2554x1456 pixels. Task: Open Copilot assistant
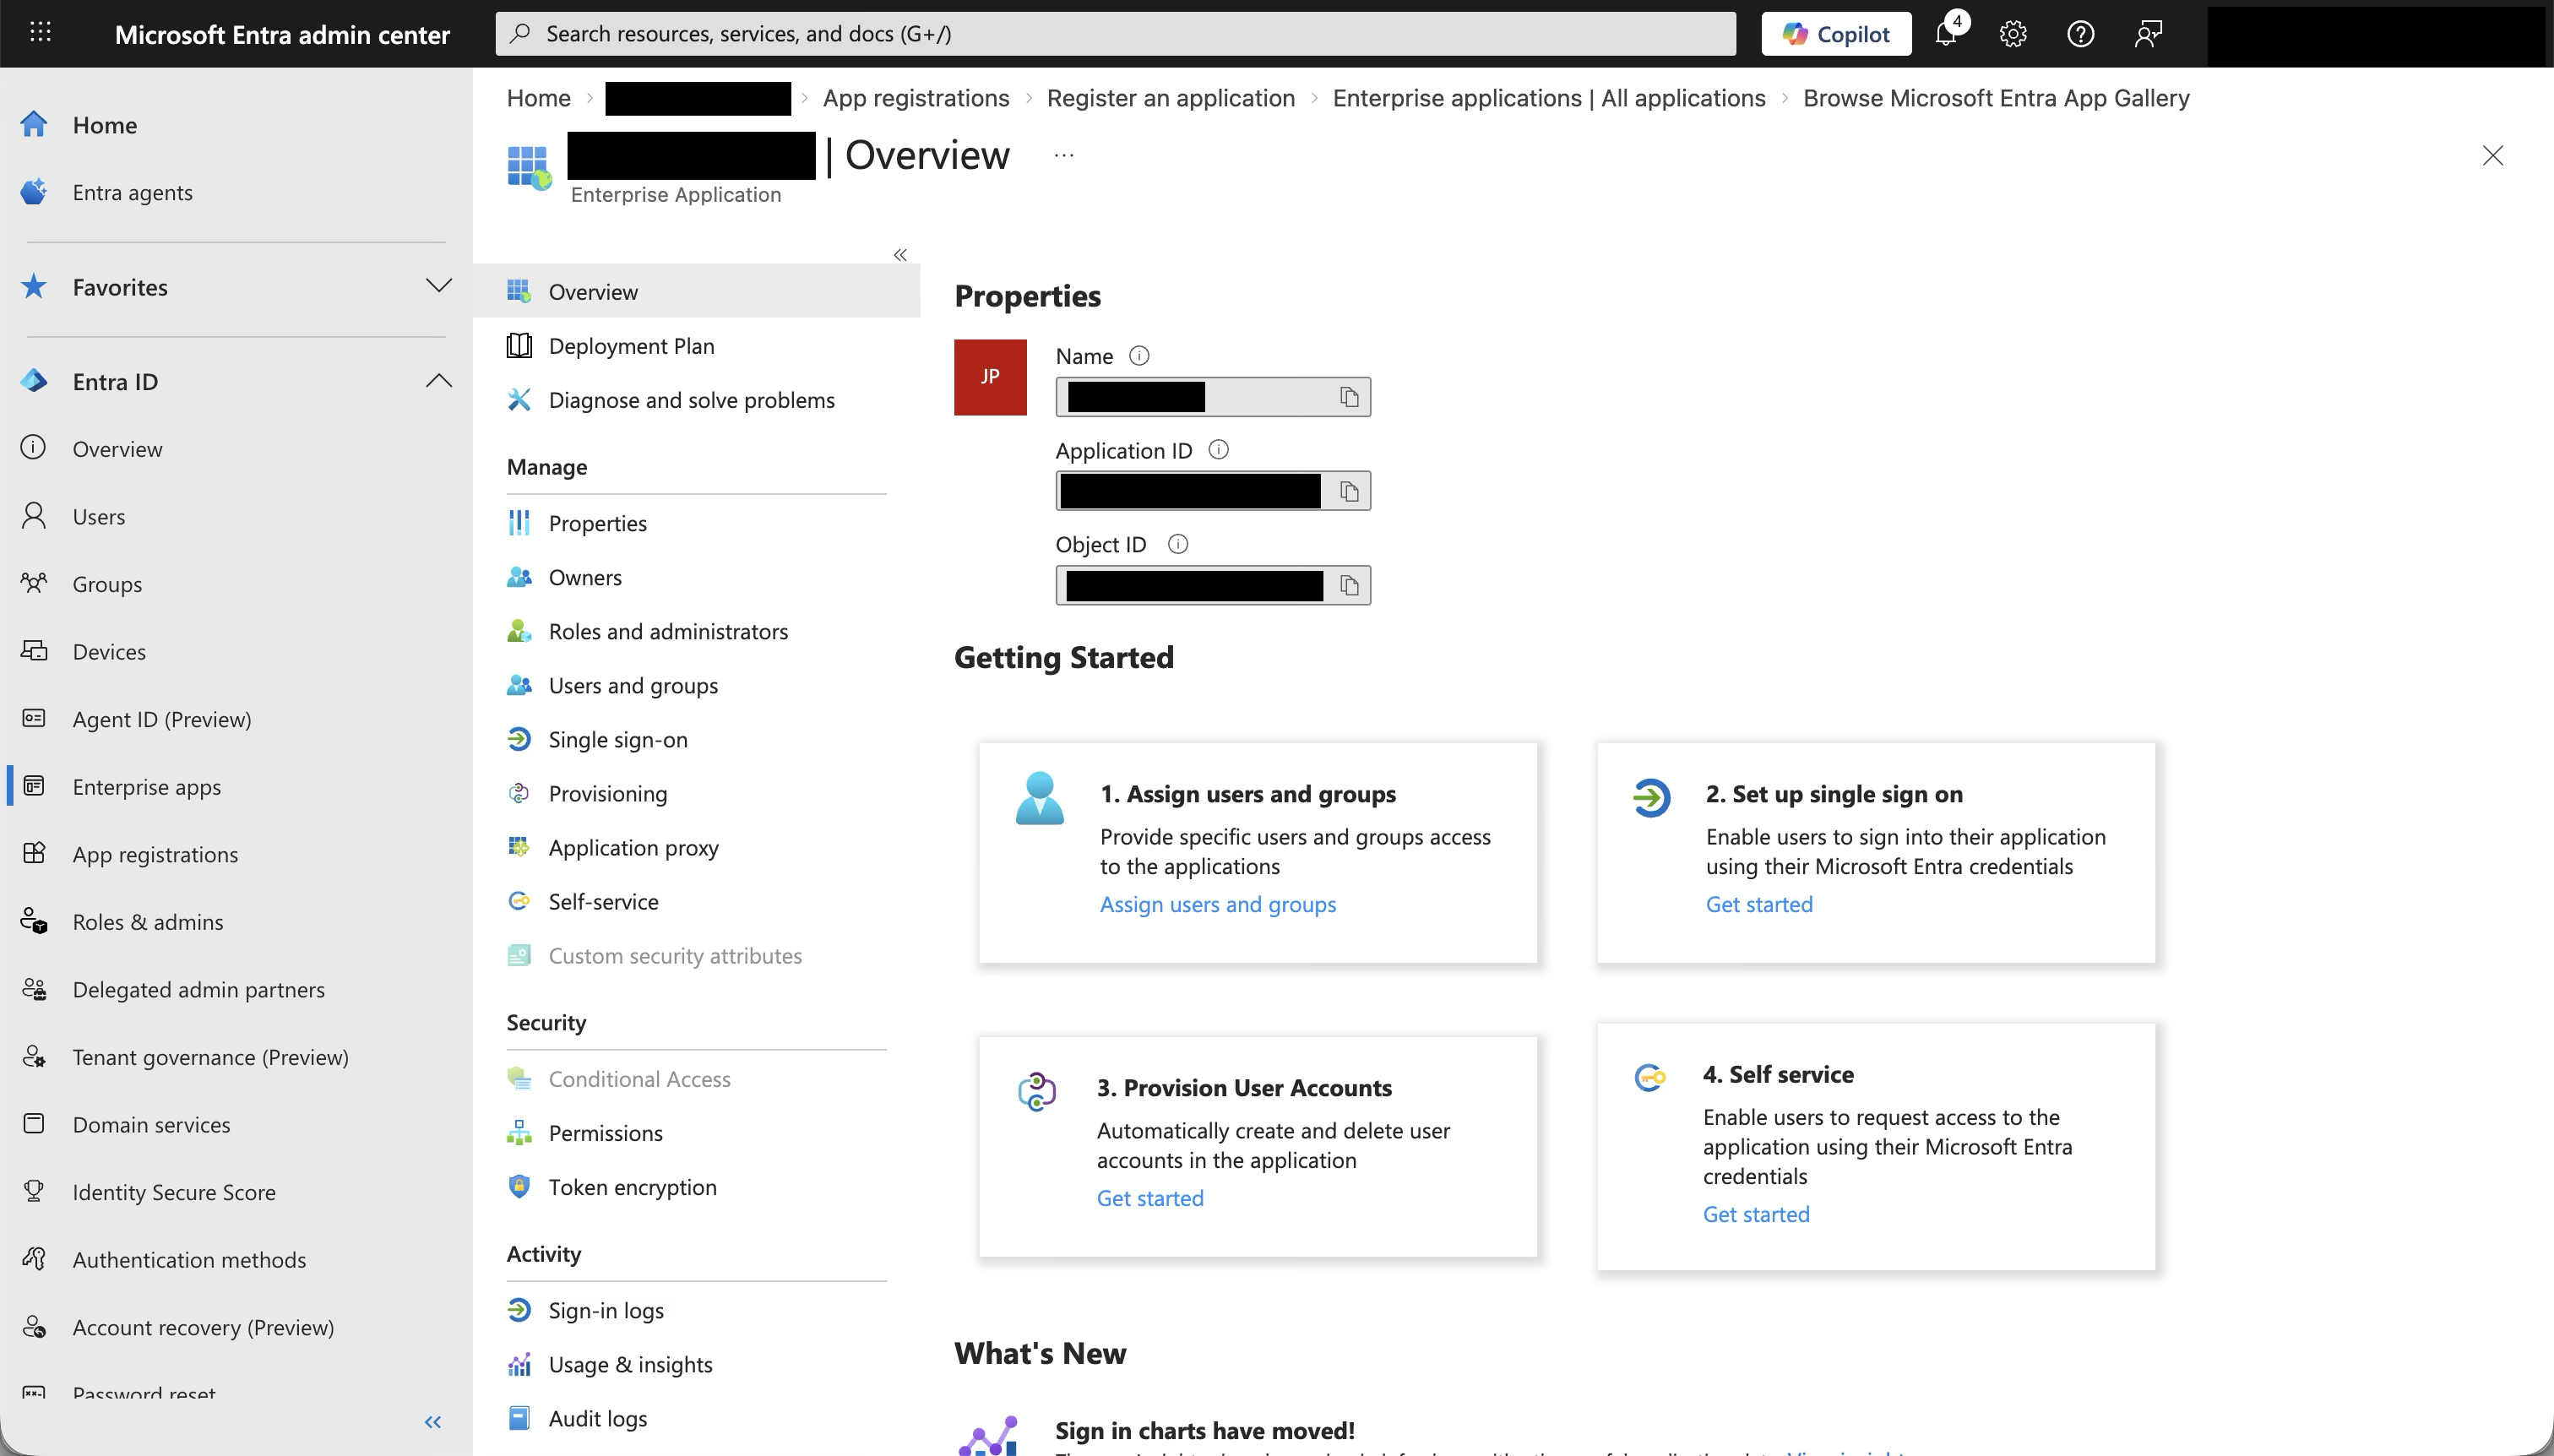pyautogui.click(x=1836, y=34)
